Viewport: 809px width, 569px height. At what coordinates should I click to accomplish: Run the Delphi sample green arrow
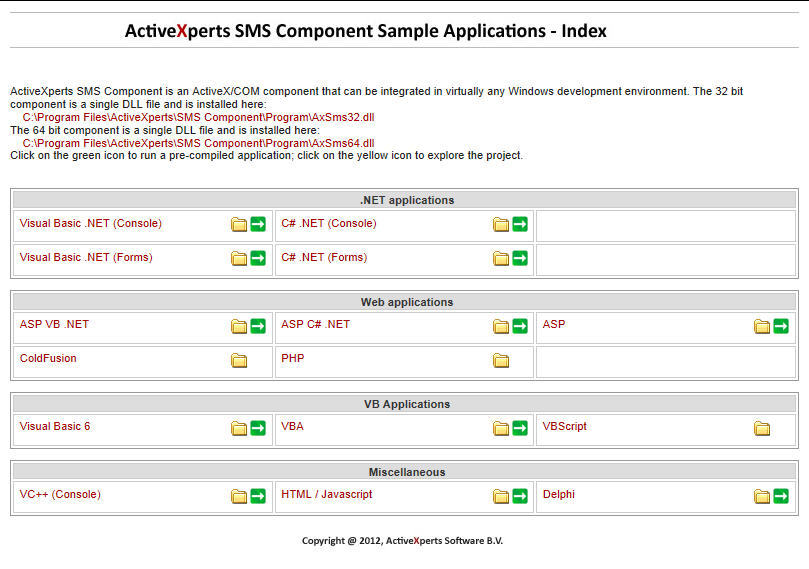781,496
